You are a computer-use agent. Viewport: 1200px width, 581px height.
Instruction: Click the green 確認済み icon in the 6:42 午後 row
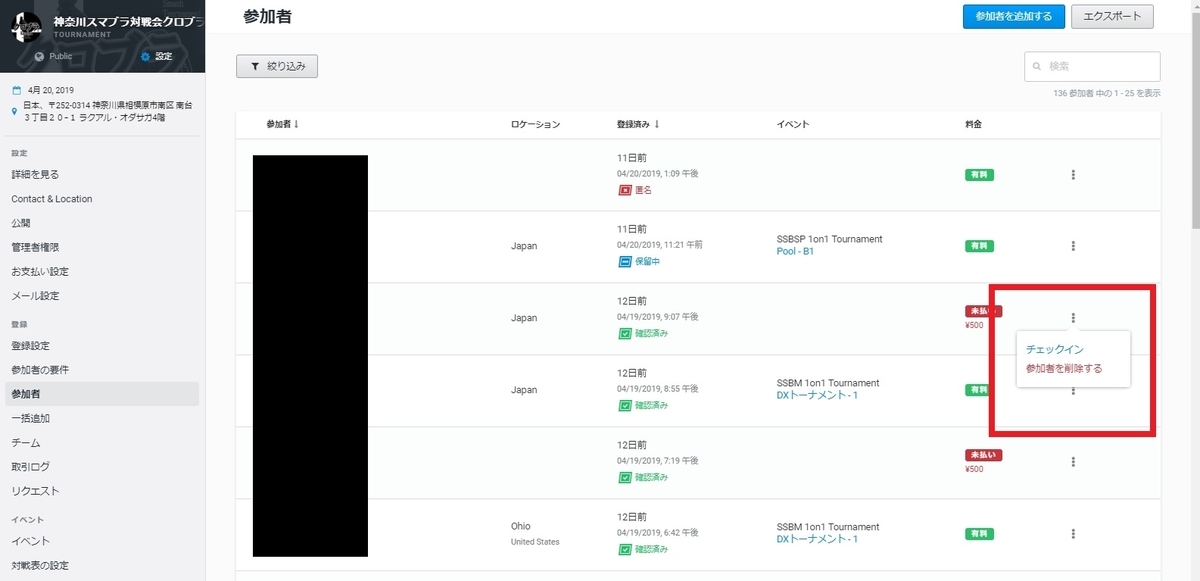(x=624, y=550)
